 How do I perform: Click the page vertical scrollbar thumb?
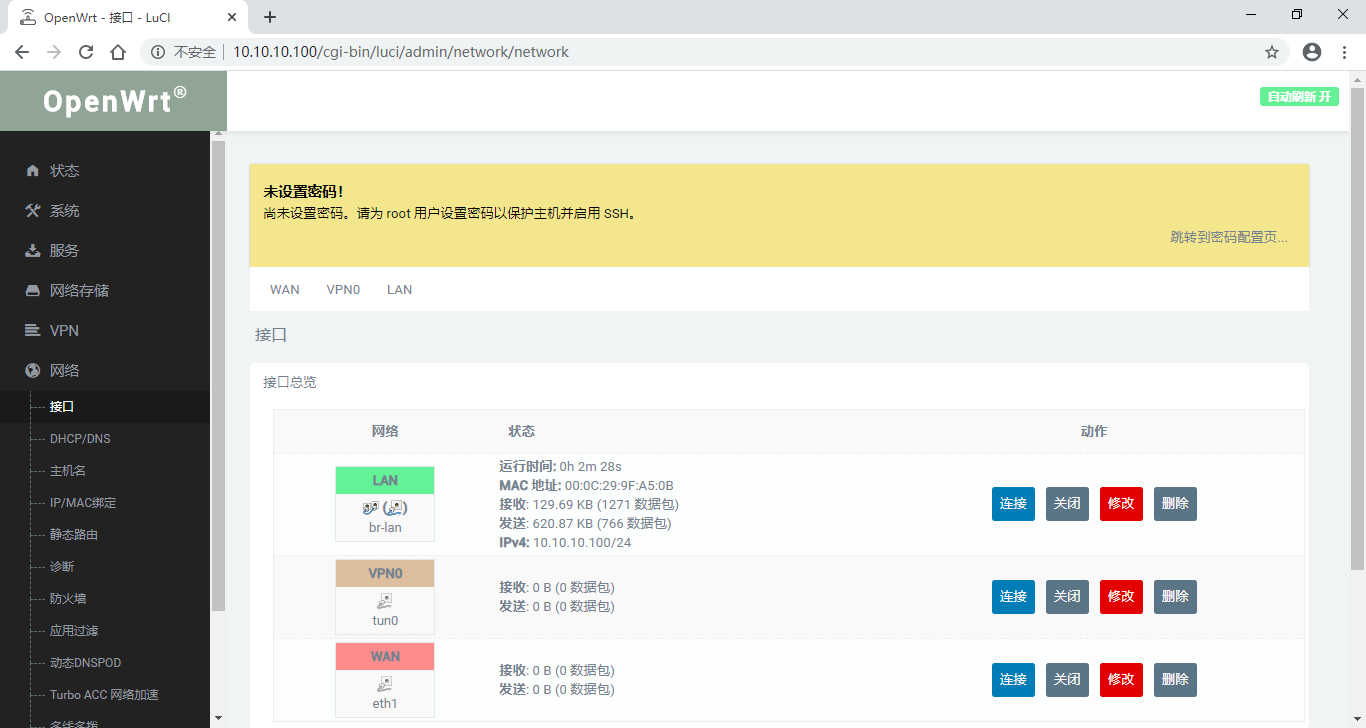pos(1358,328)
